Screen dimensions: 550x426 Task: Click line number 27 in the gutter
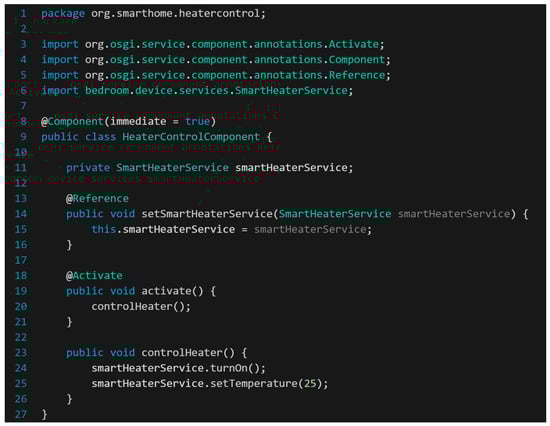click(x=21, y=414)
